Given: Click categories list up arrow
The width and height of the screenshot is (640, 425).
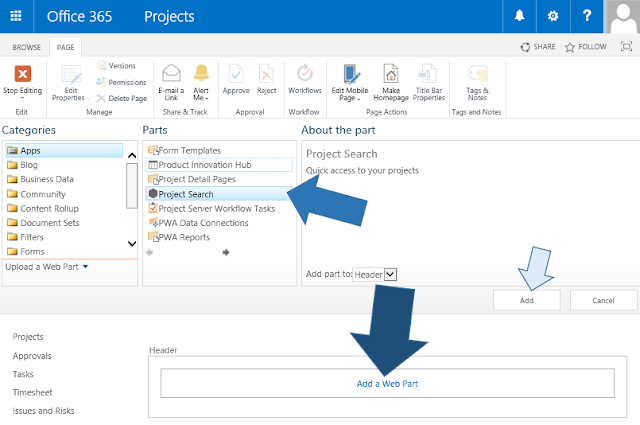Looking at the screenshot, I should [132, 155].
